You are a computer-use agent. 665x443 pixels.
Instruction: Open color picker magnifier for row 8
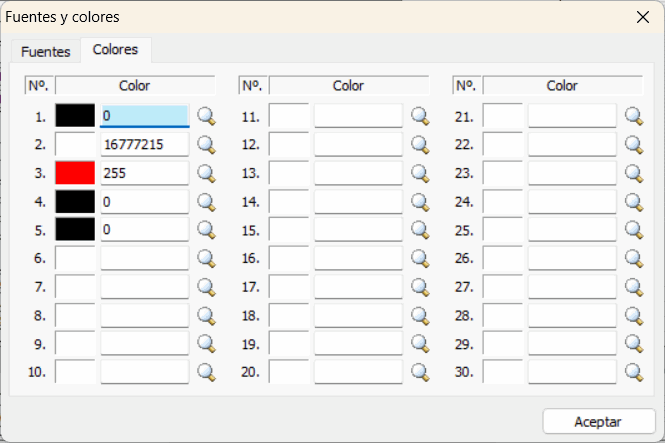(207, 315)
